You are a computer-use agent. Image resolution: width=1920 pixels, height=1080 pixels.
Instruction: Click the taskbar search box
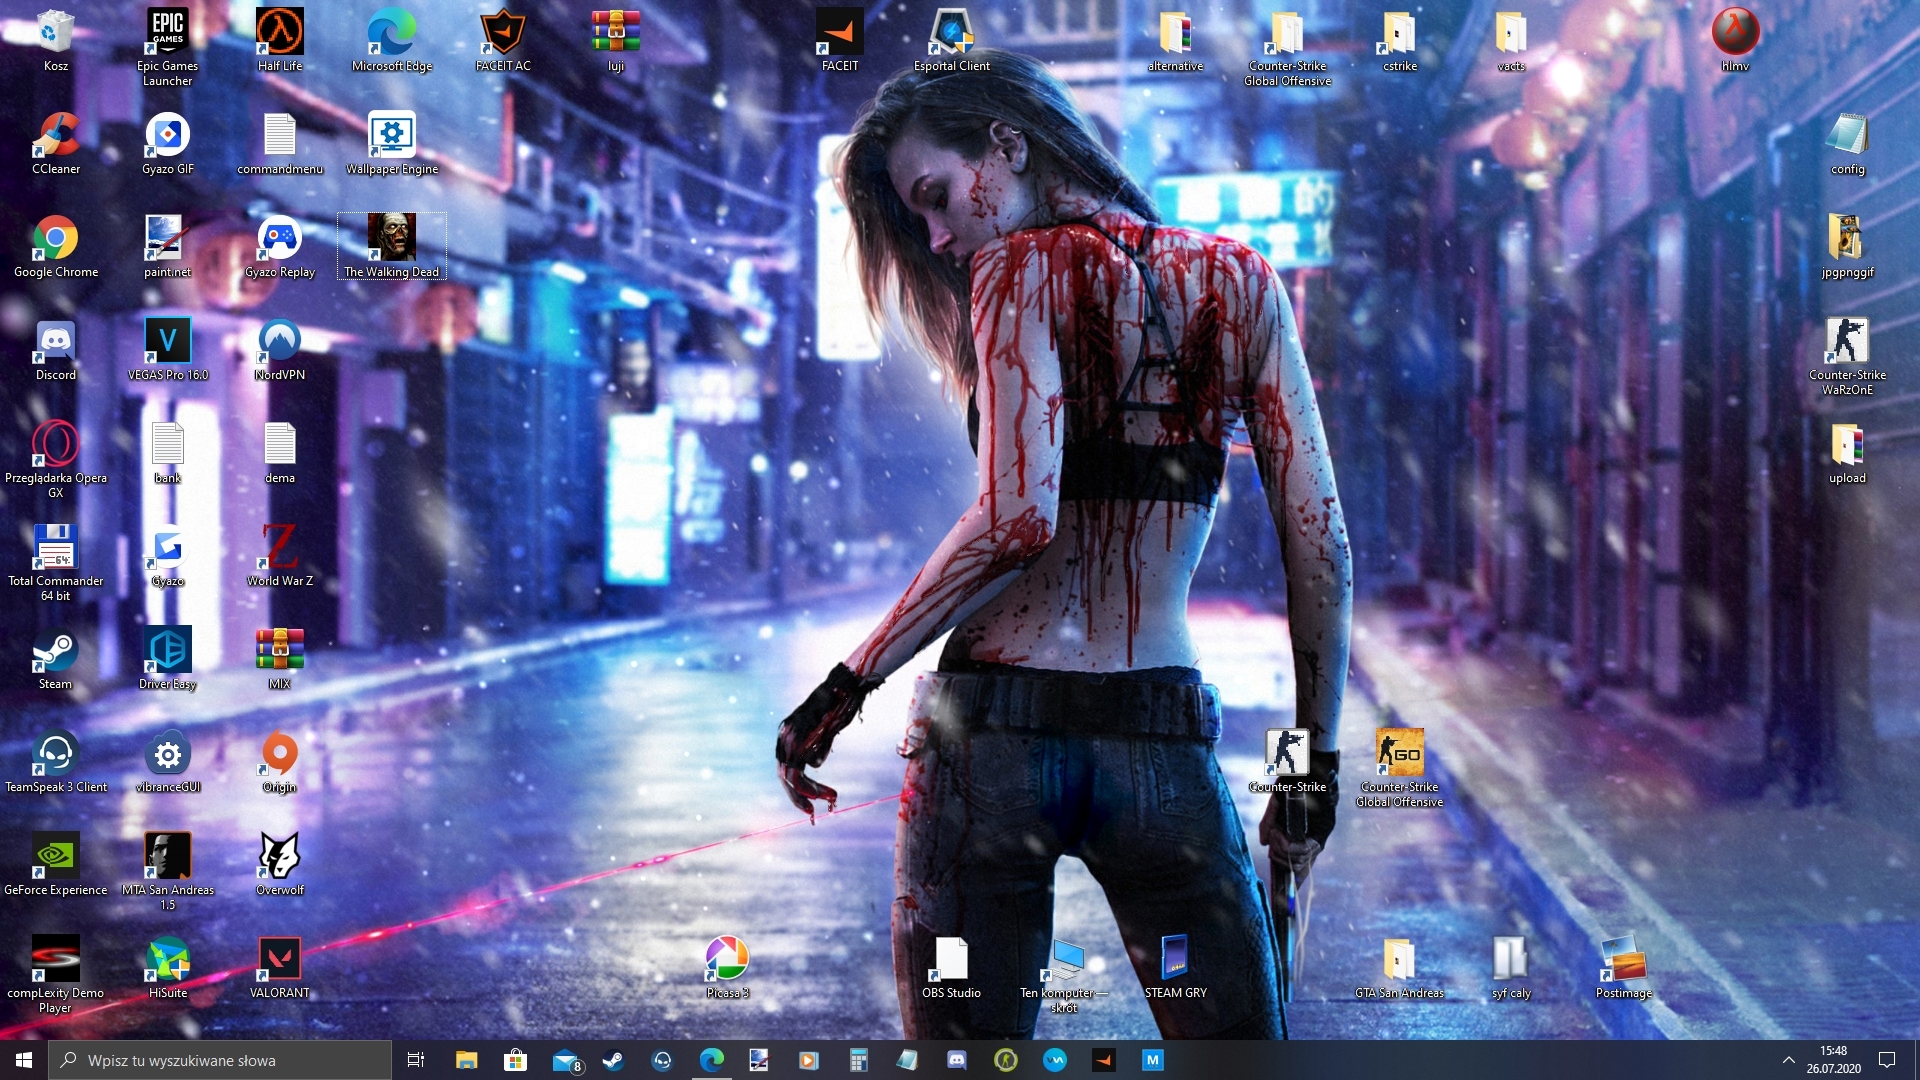coord(220,1060)
